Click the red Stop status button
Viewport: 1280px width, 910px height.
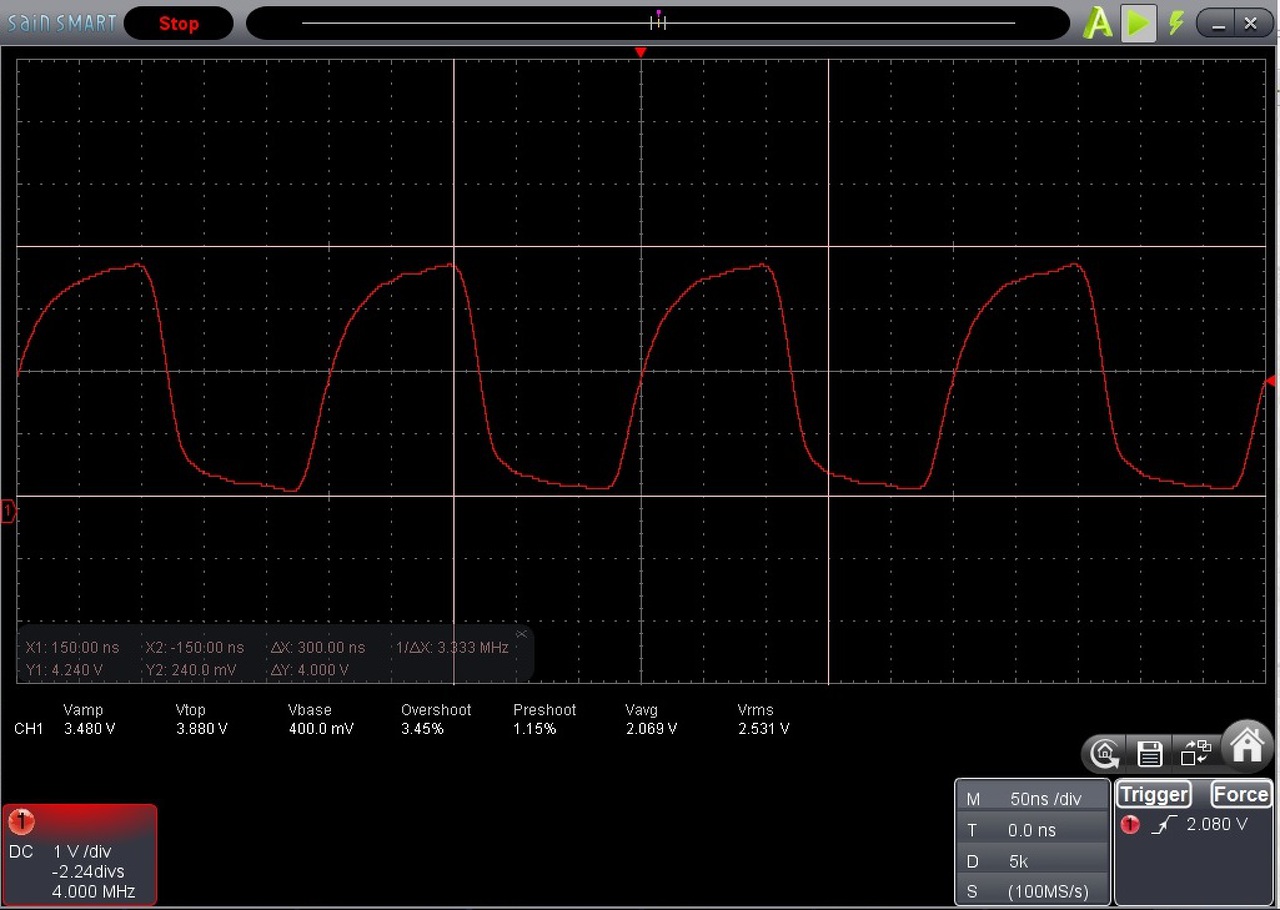(x=179, y=23)
